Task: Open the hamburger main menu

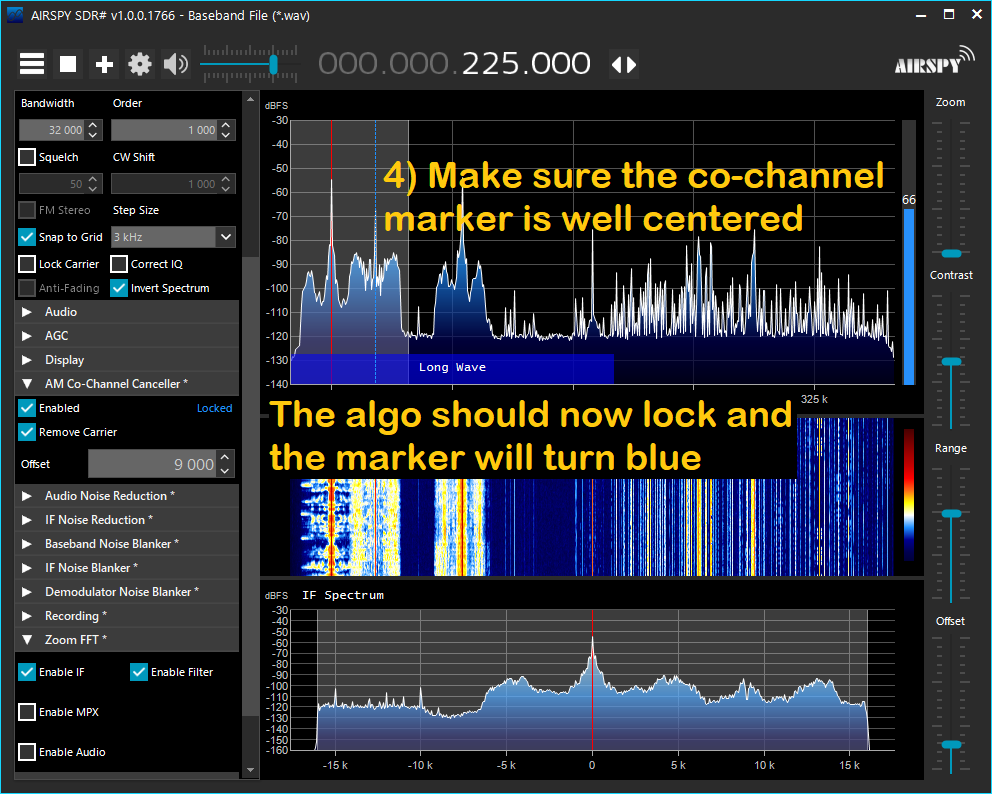Action: click(x=32, y=64)
